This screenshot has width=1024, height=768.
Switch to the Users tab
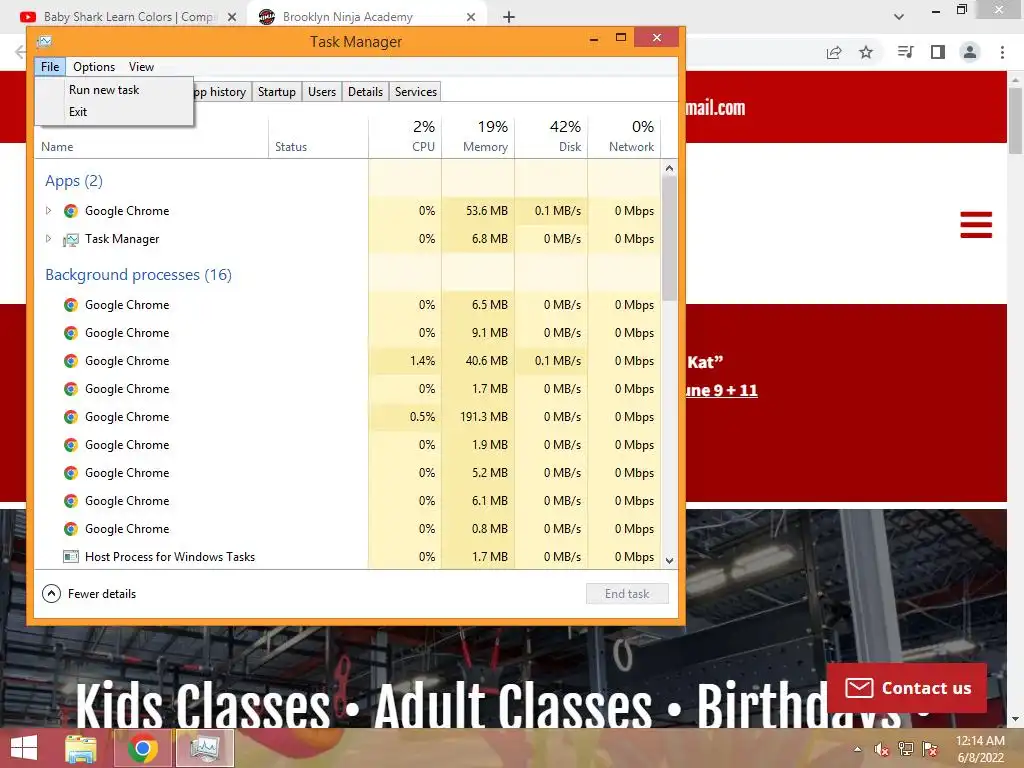pyautogui.click(x=322, y=92)
